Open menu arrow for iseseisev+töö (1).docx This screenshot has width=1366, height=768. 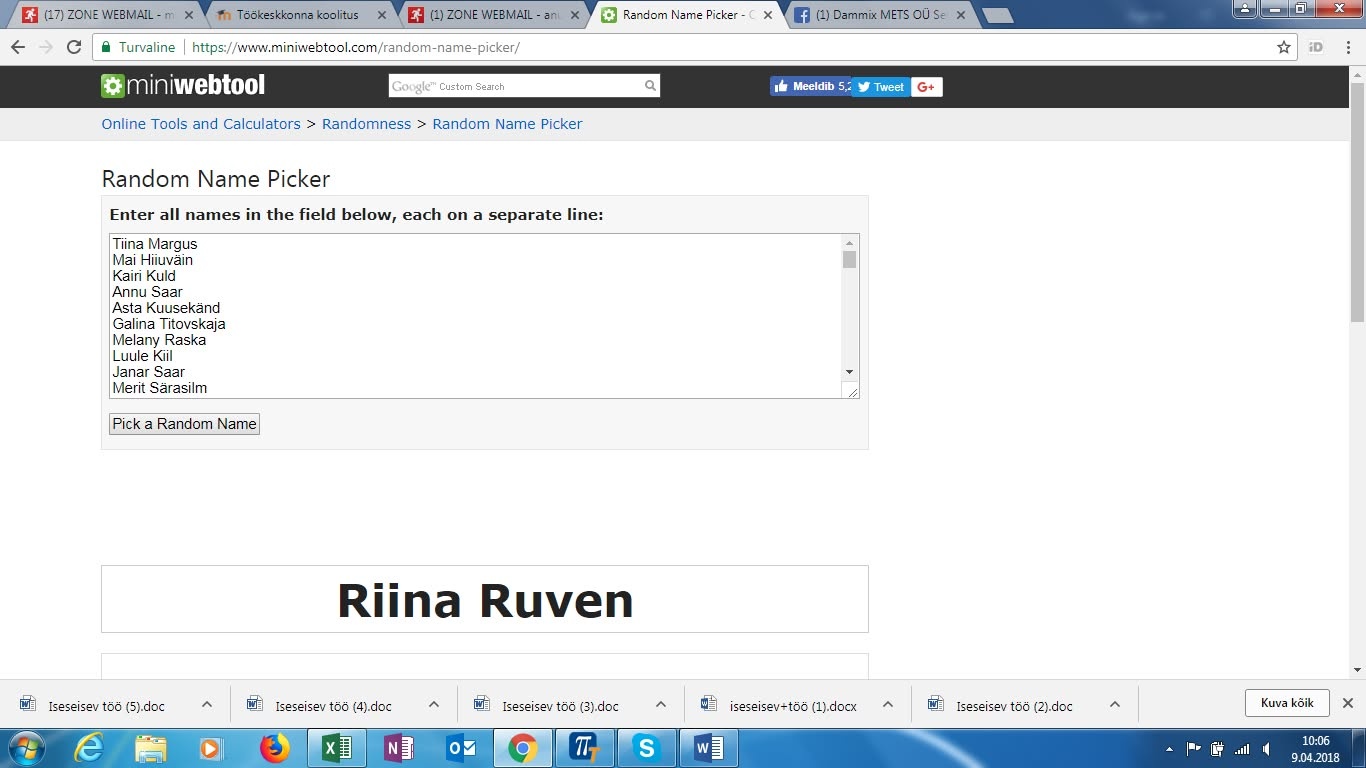tap(888, 704)
